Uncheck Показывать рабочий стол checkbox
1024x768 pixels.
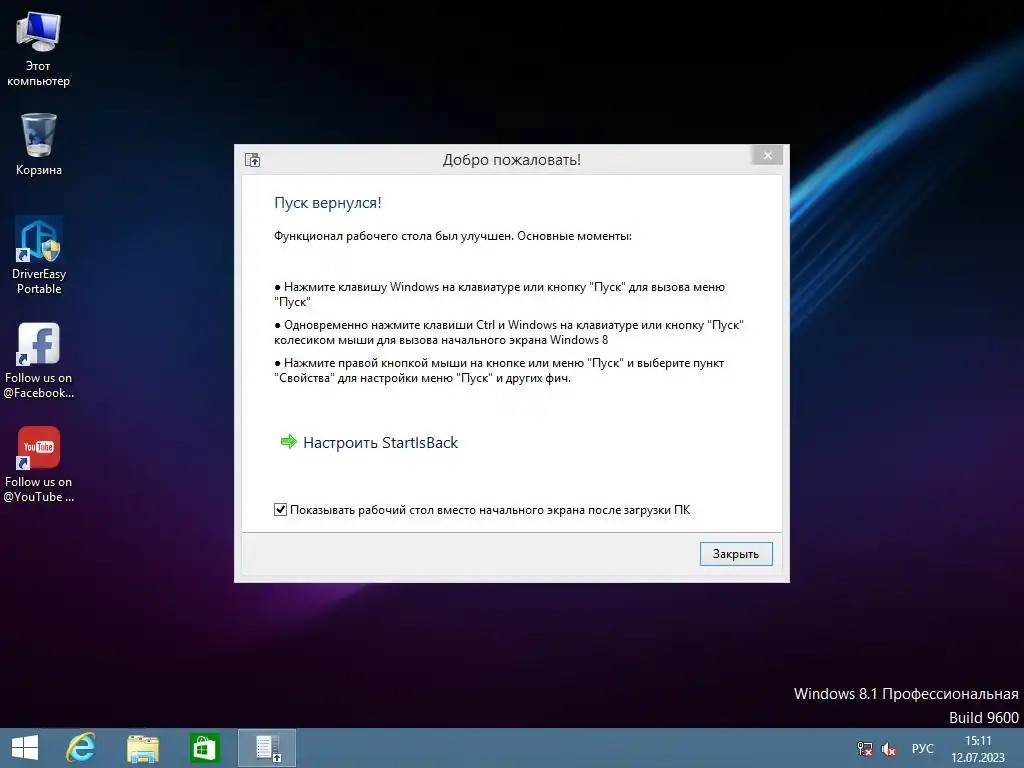280,509
